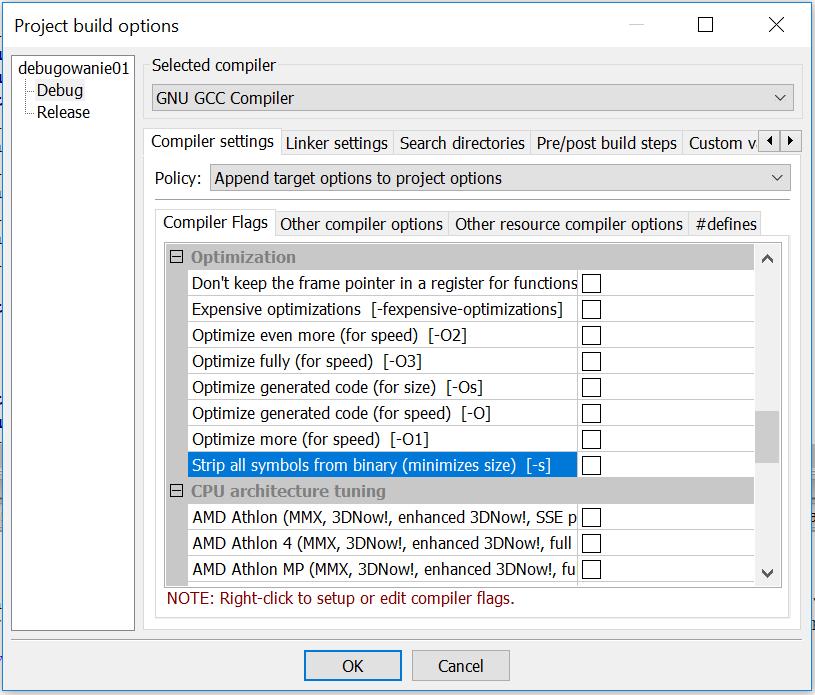Viewport: 815px width, 695px height.
Task: Enable Optimize more -O1 checkbox
Action: click(x=591, y=440)
